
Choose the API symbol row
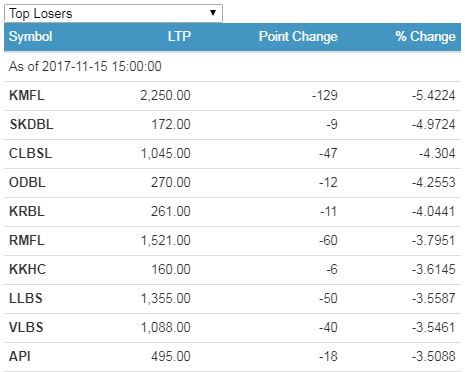pos(233,356)
